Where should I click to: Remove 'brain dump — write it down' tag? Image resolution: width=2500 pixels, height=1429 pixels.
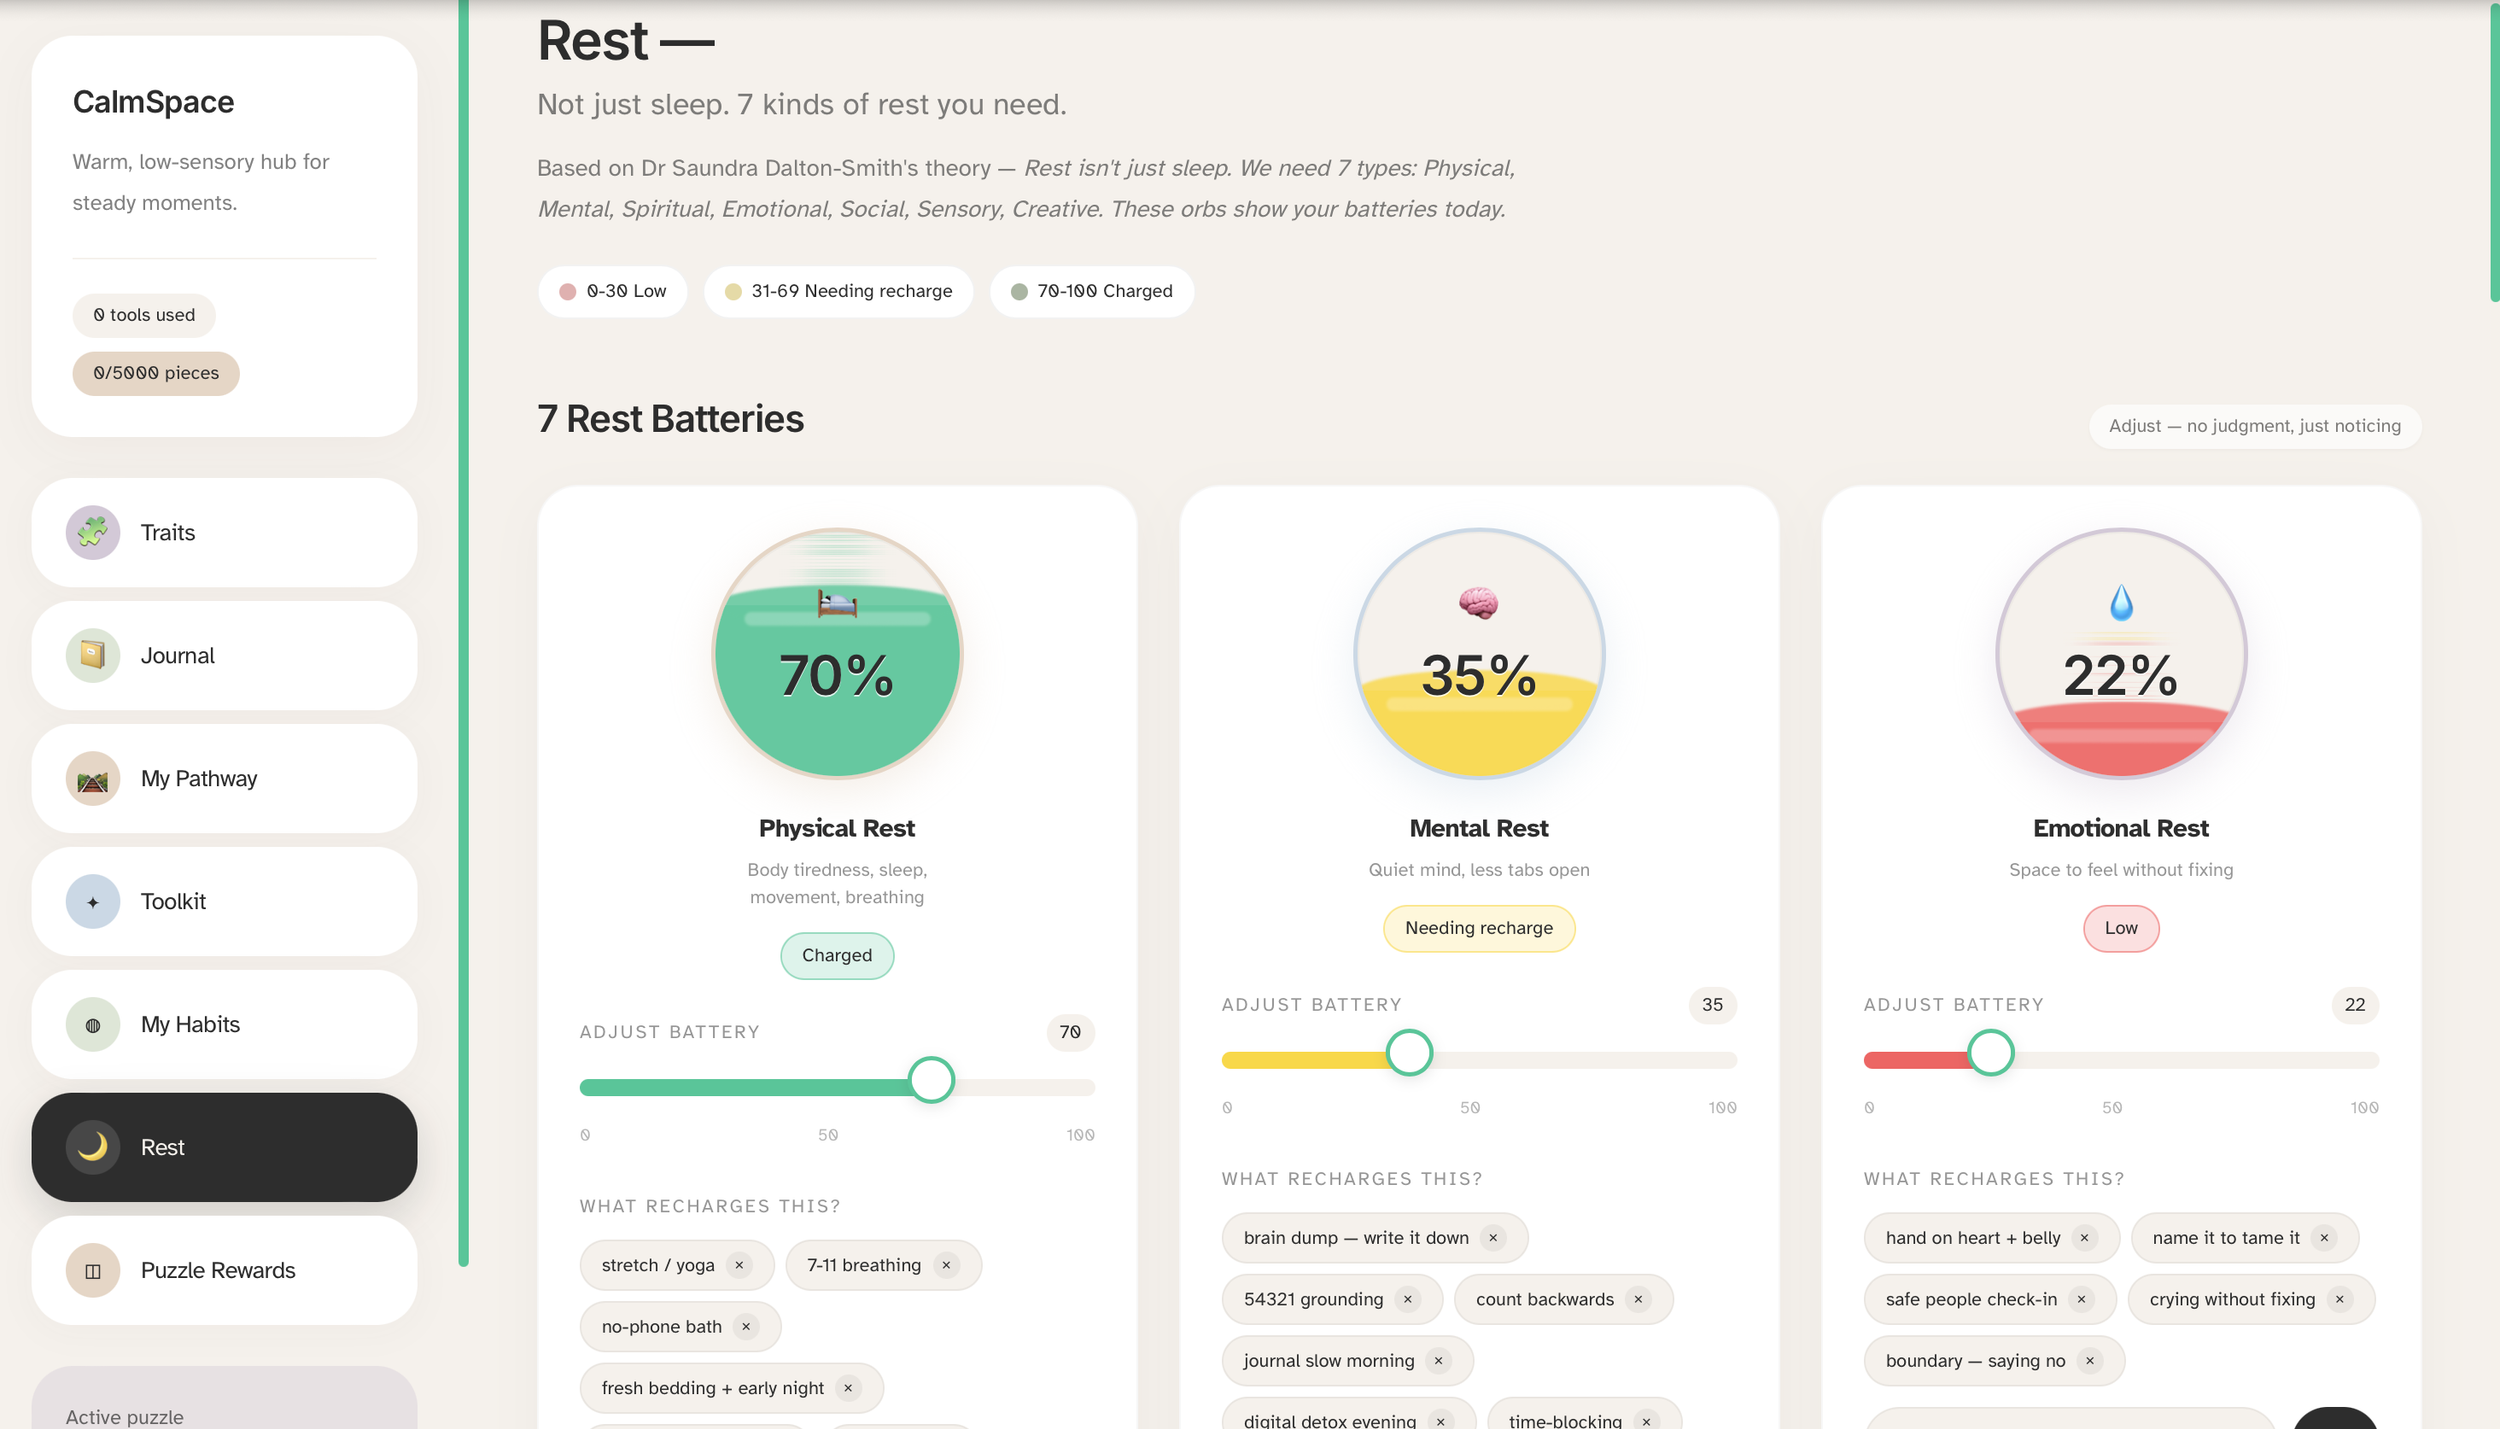pos(1493,1238)
